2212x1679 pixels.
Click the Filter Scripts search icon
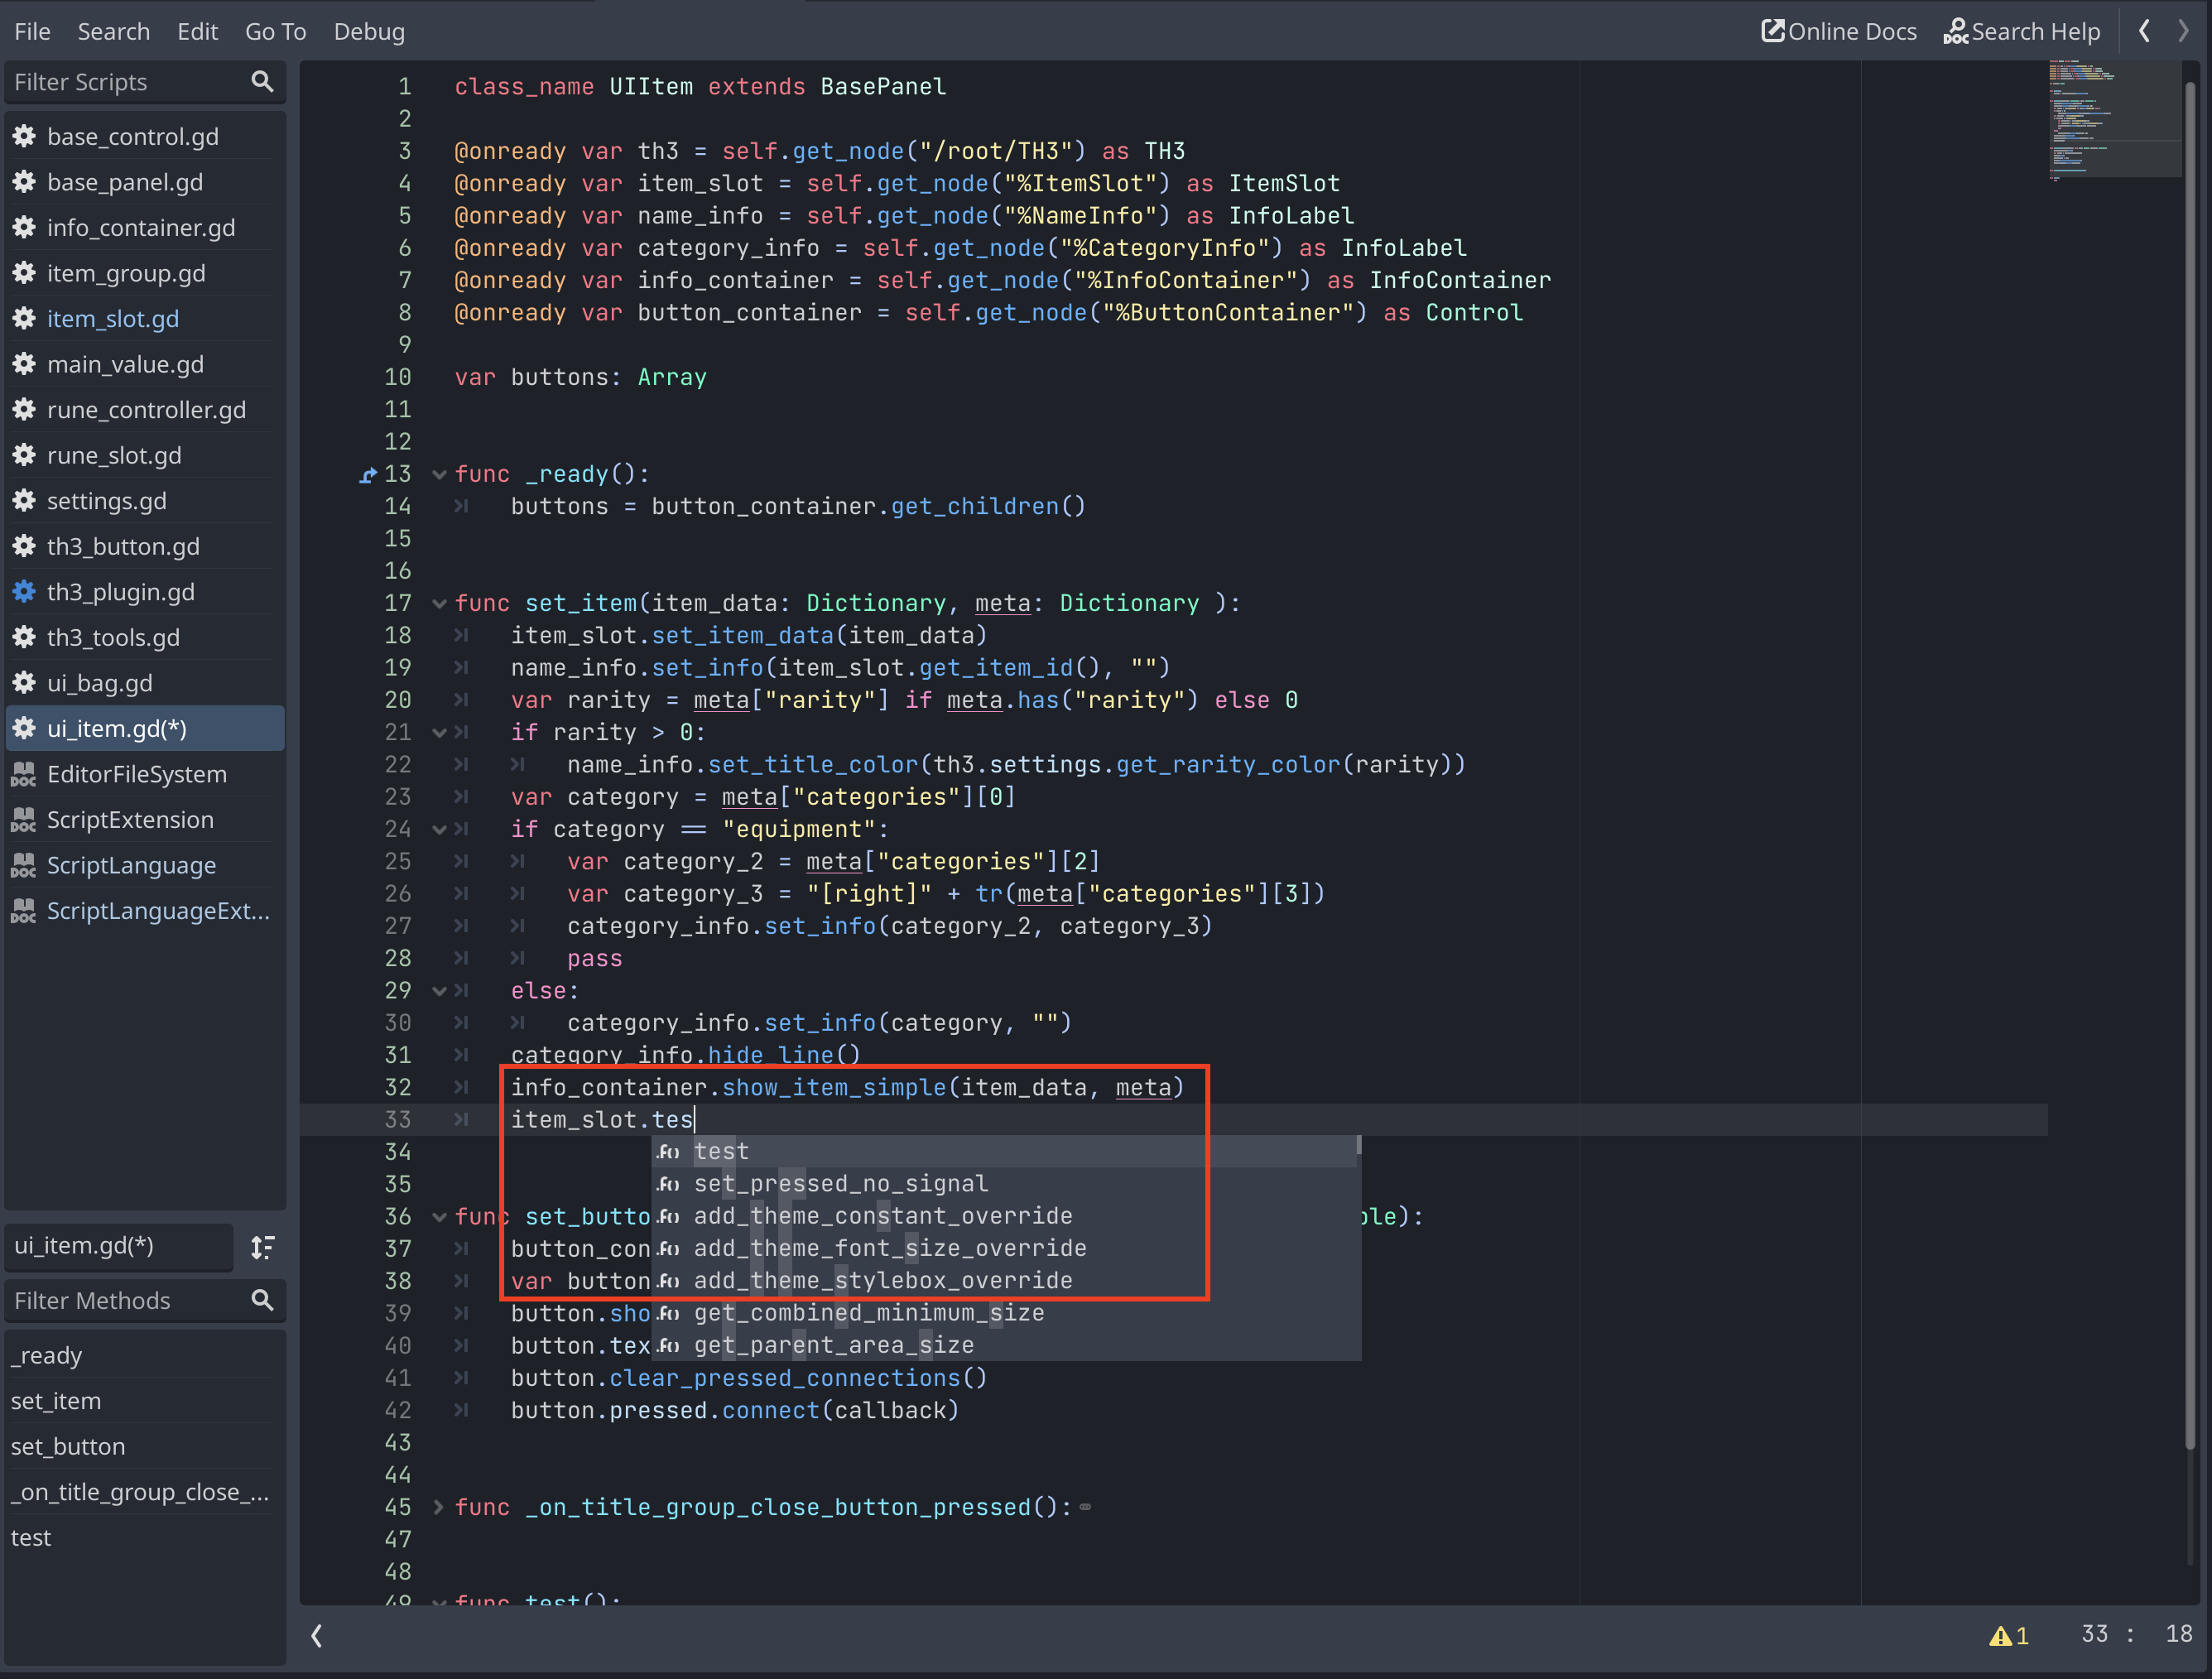(x=262, y=82)
